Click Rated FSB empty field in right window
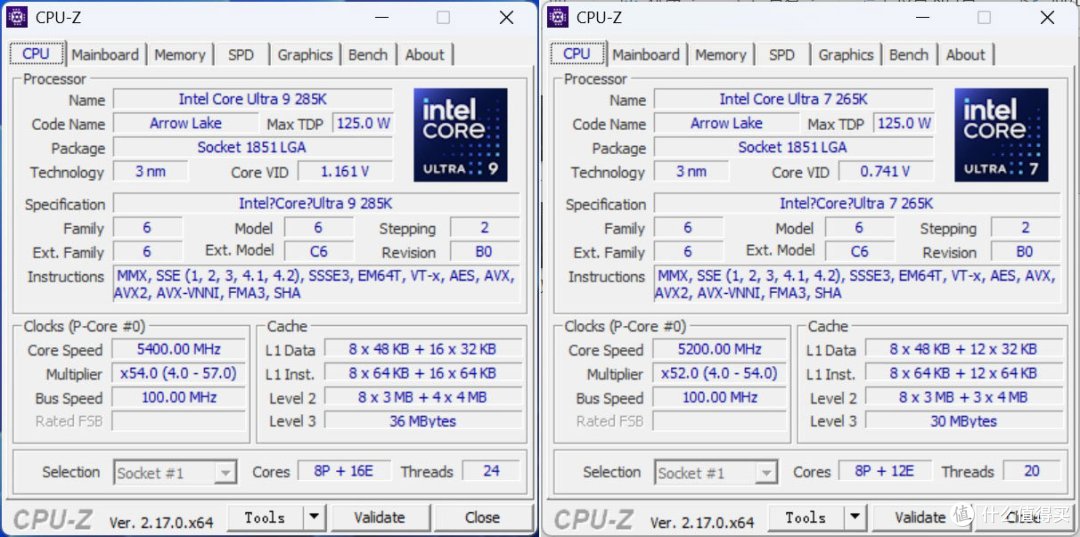The height and width of the screenshot is (537, 1080). [x=720, y=421]
